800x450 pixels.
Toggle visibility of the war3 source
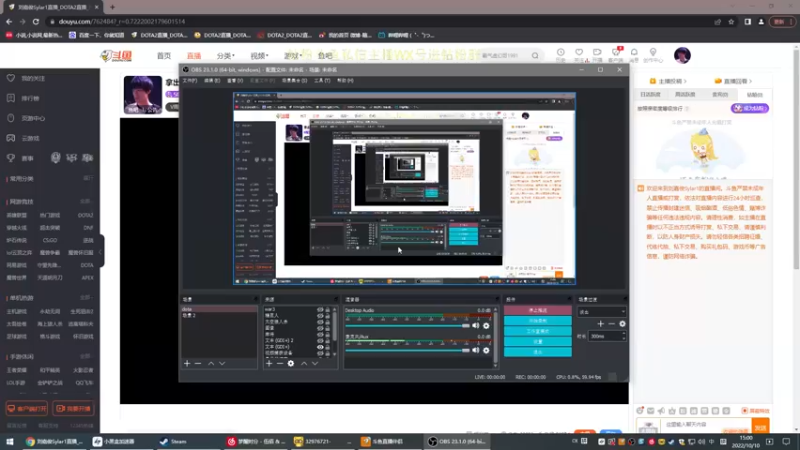[320, 310]
